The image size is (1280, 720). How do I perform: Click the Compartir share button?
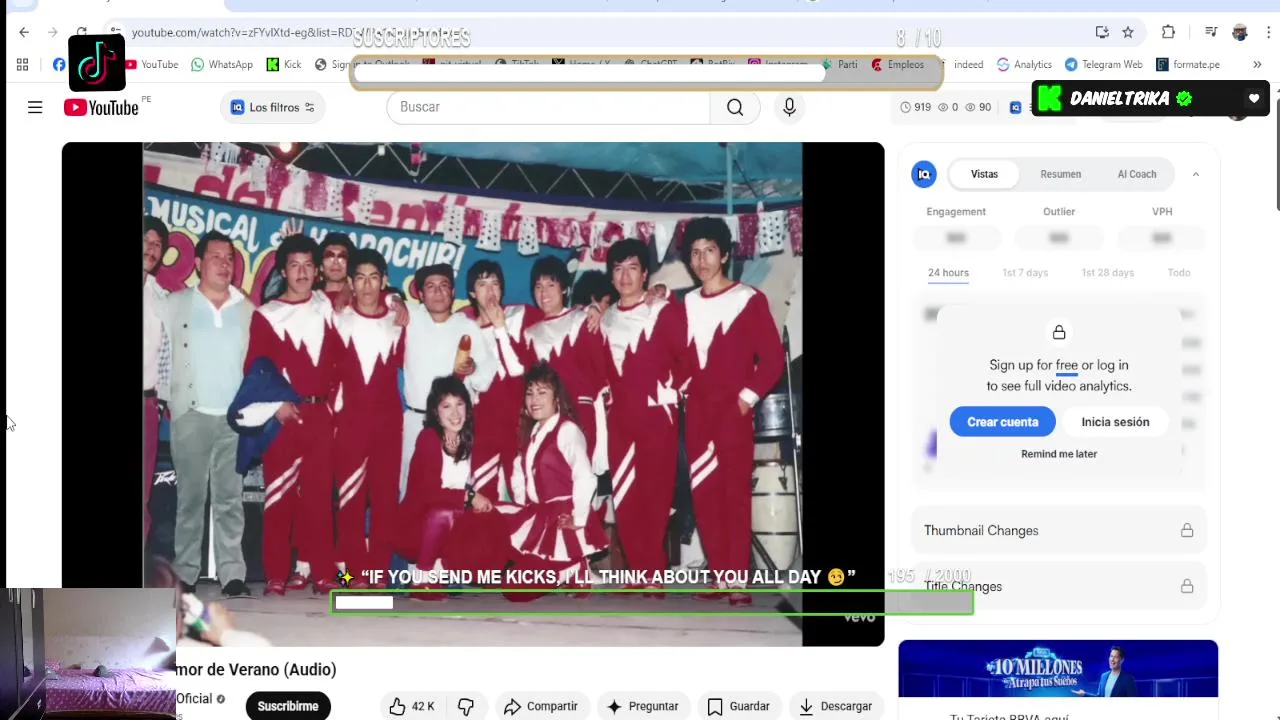pos(541,706)
